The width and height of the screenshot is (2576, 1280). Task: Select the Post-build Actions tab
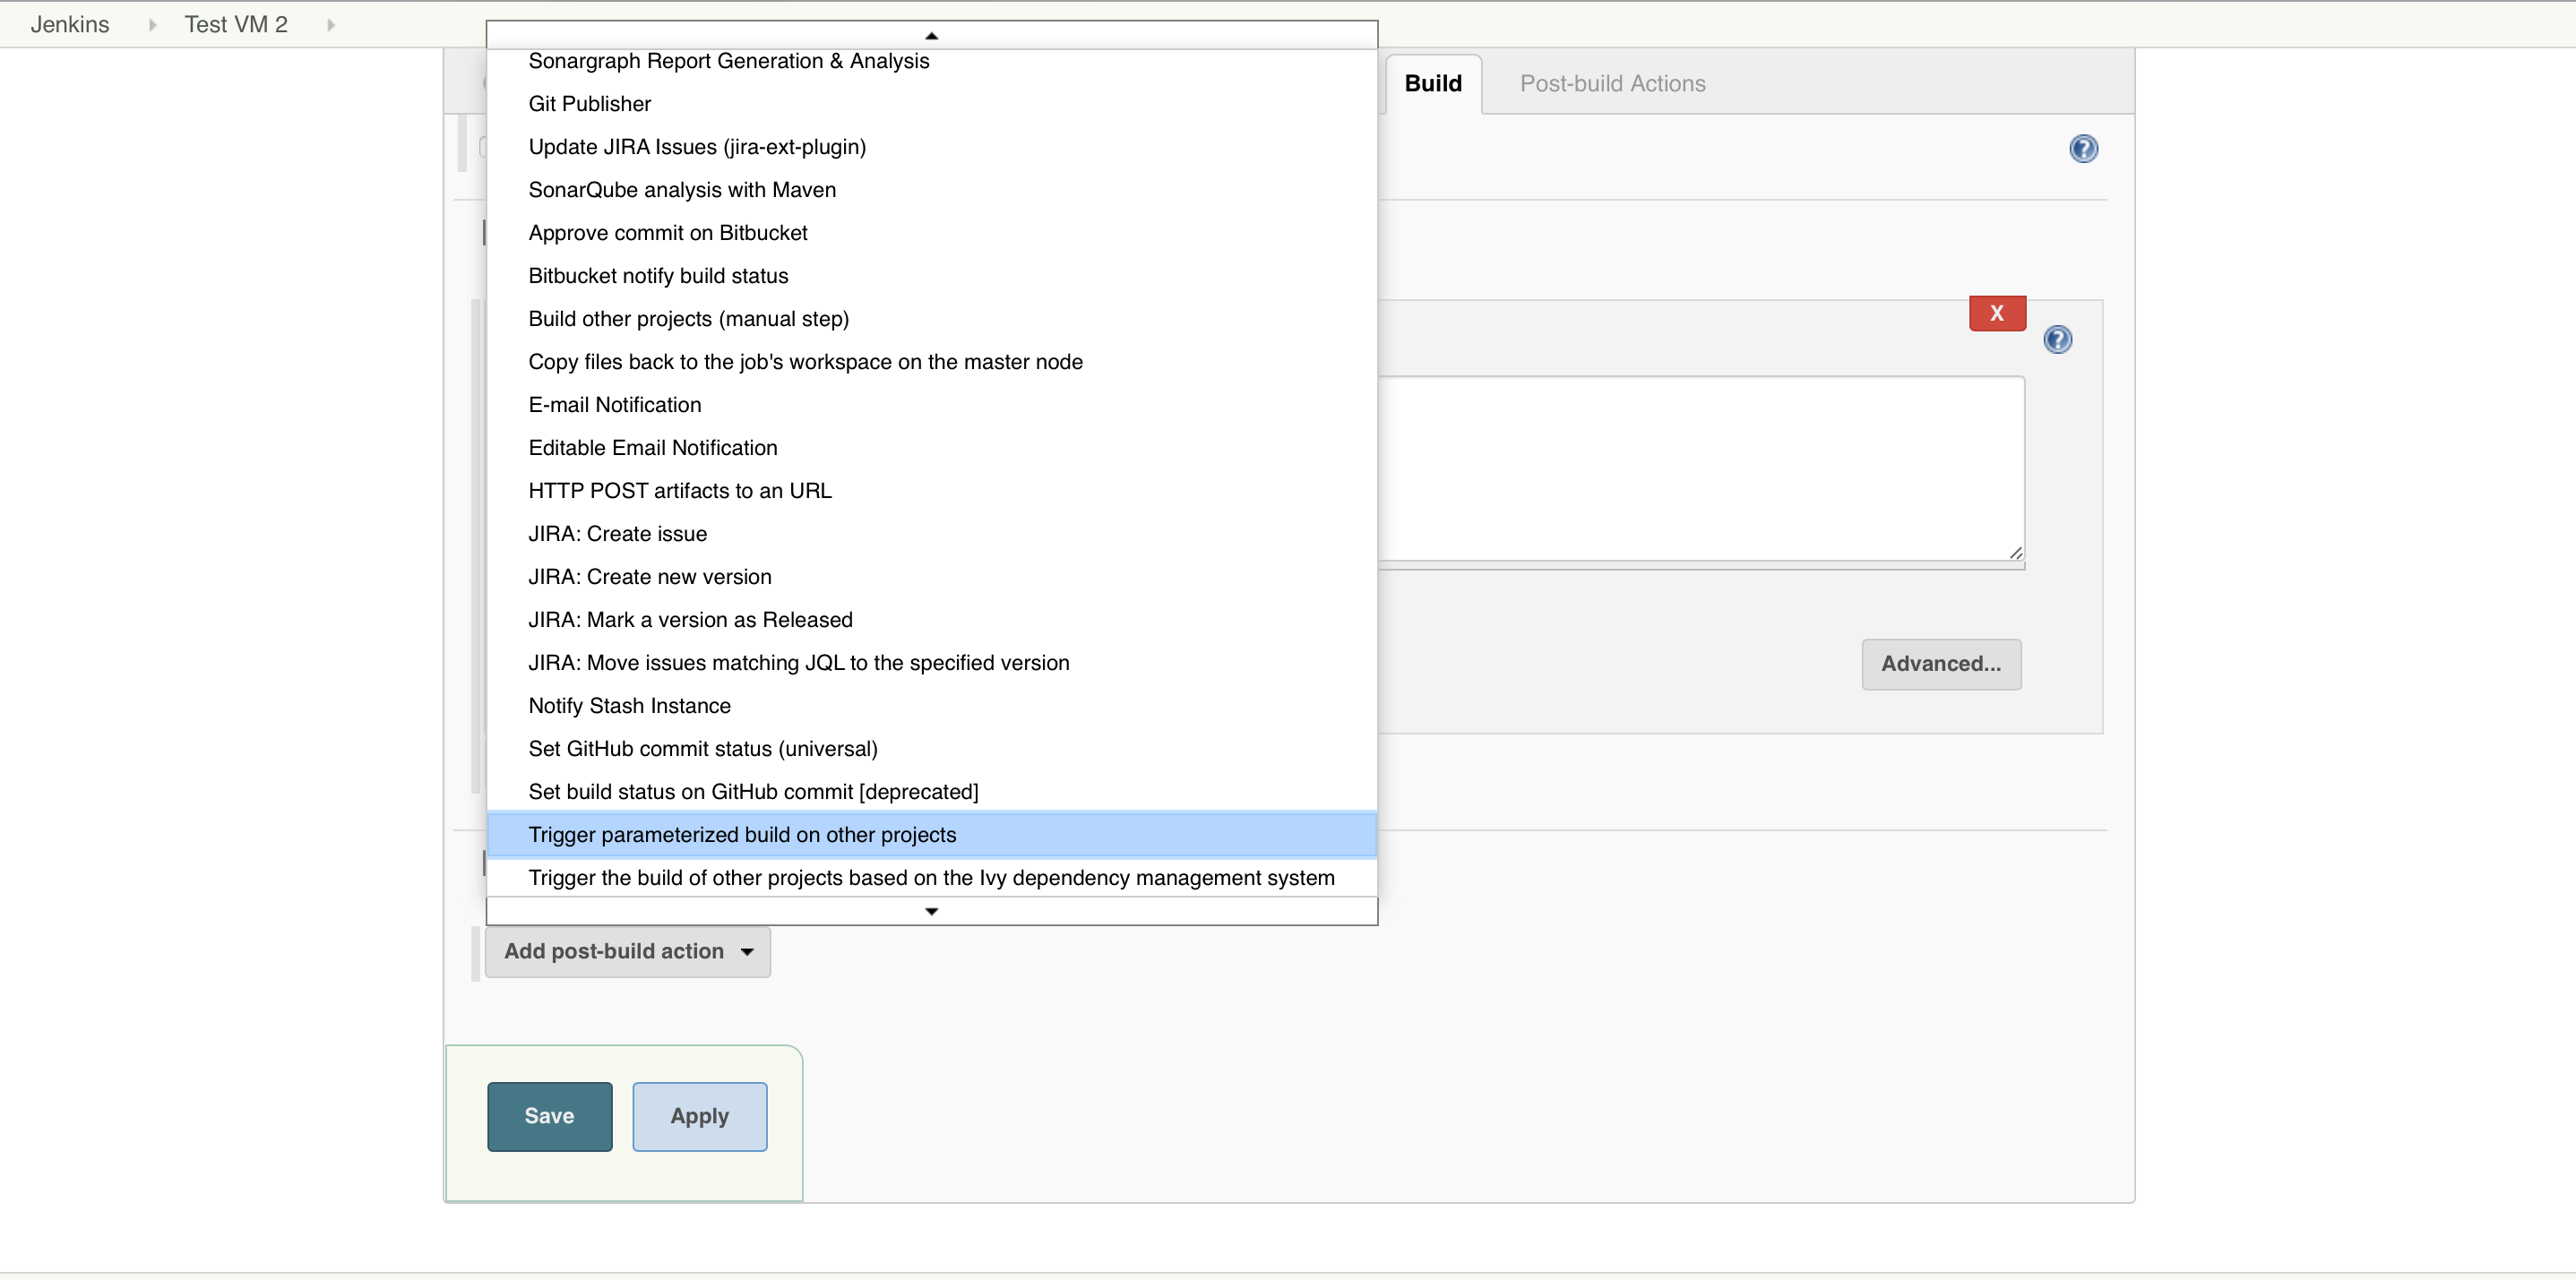[x=1612, y=84]
